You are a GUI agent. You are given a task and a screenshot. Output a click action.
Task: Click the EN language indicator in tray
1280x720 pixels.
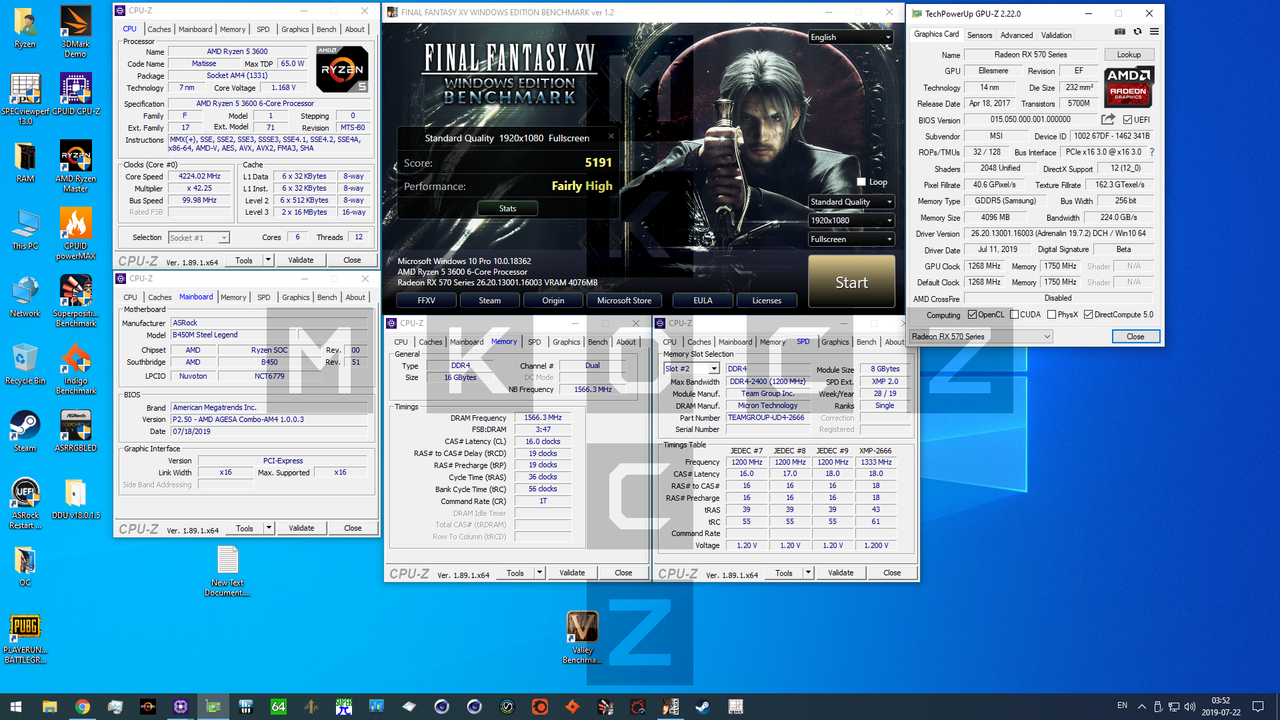(1122, 706)
